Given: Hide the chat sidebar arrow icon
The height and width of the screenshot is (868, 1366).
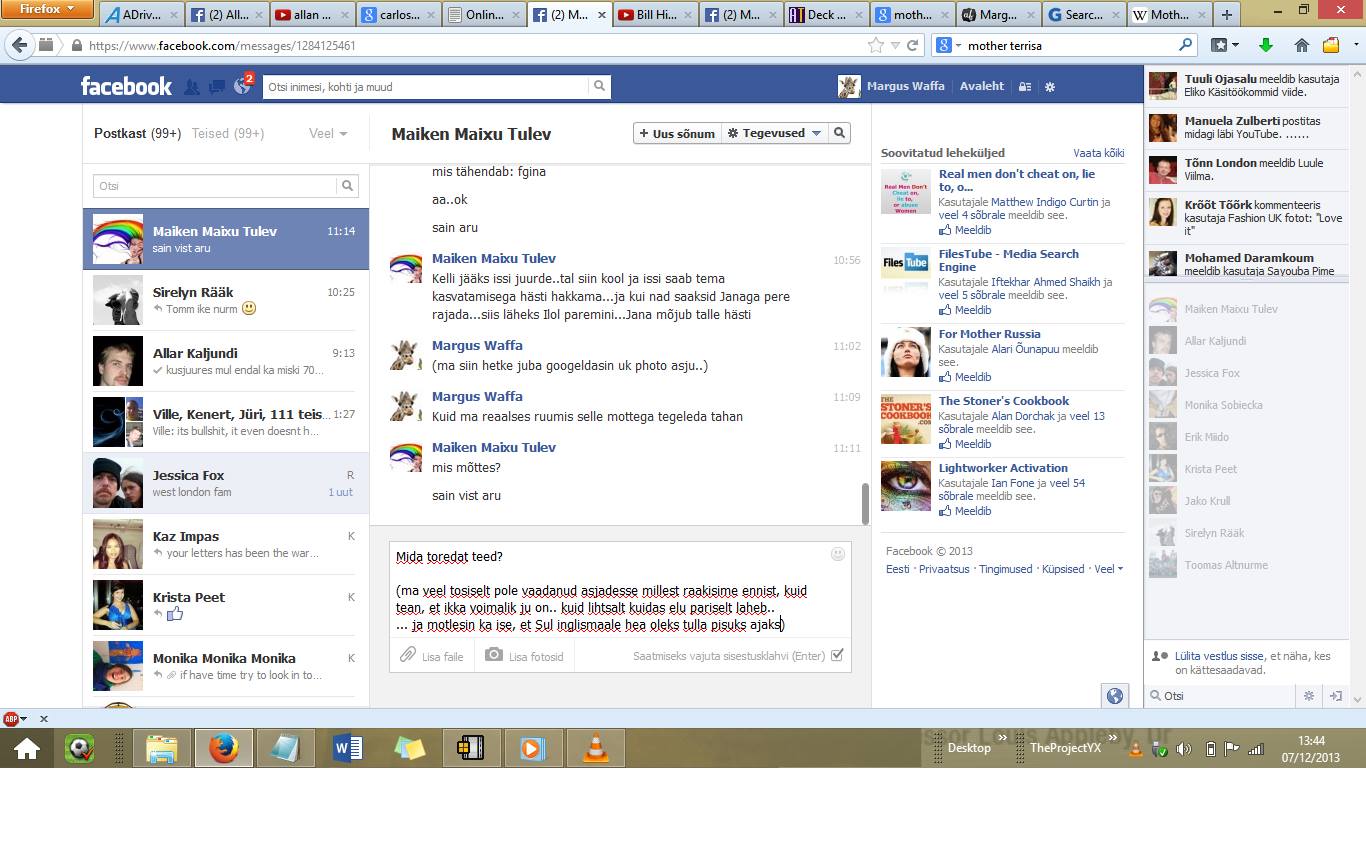Looking at the screenshot, I should 1335,695.
